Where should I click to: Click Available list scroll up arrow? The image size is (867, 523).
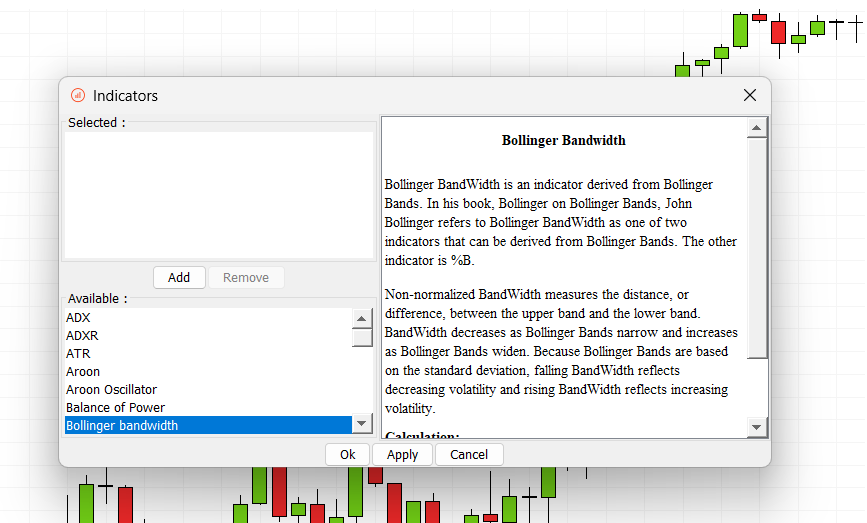coord(362,318)
